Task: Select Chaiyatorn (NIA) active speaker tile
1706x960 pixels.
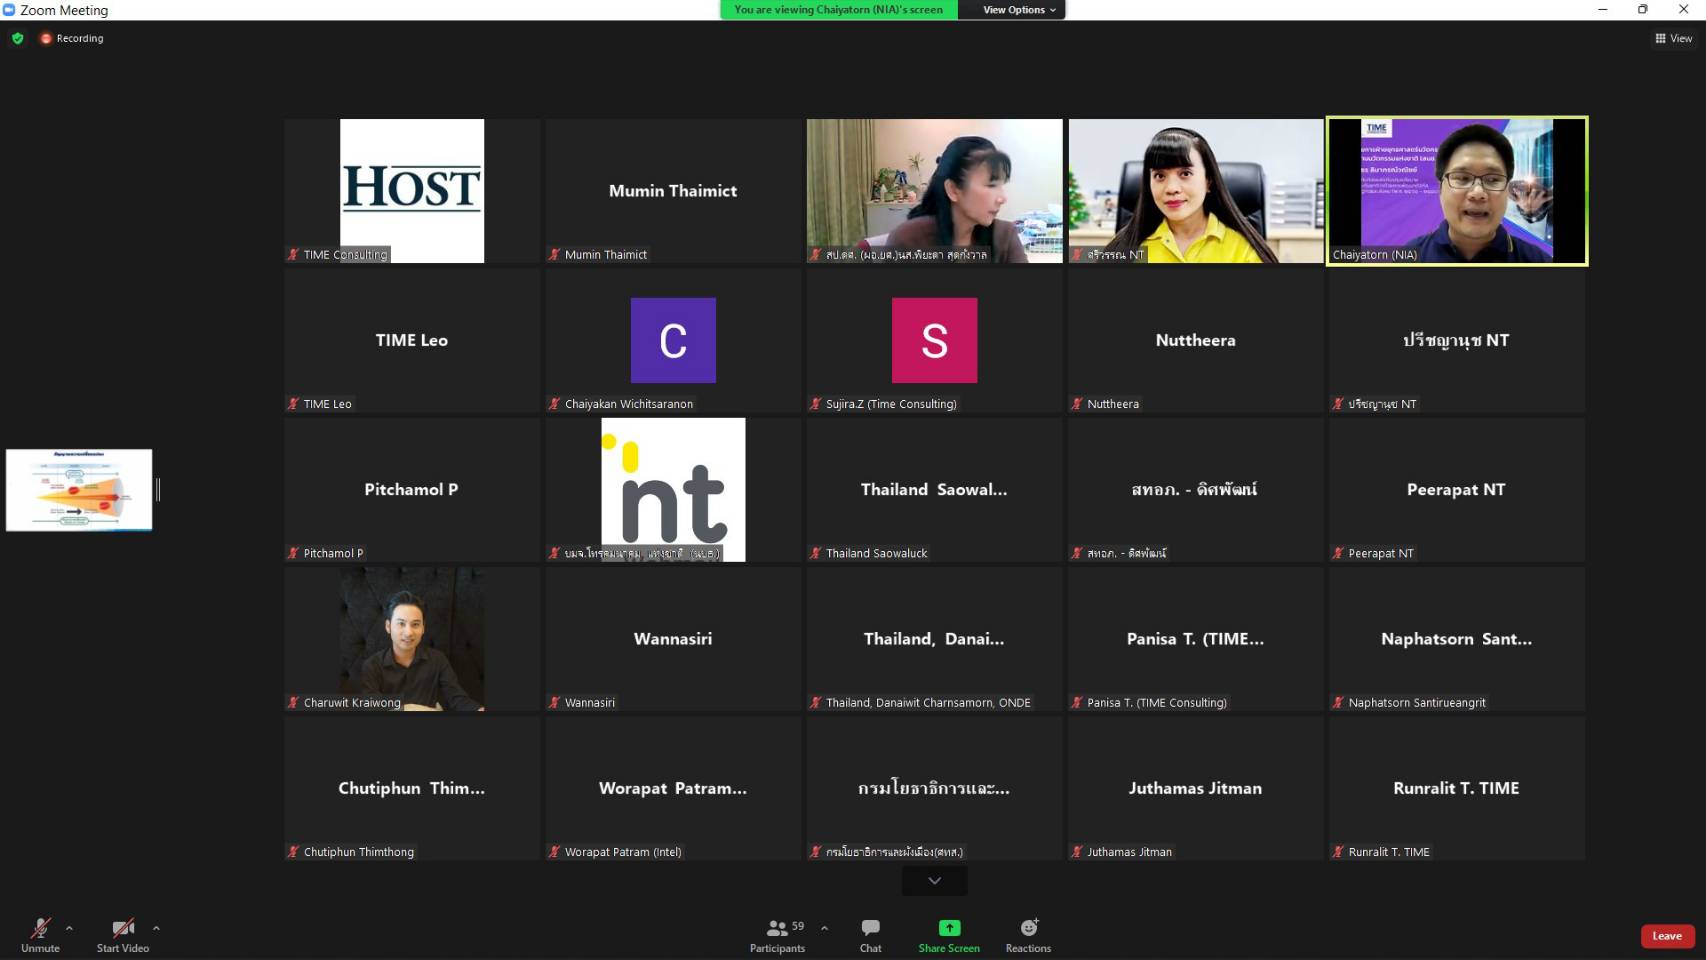Action: (1457, 191)
